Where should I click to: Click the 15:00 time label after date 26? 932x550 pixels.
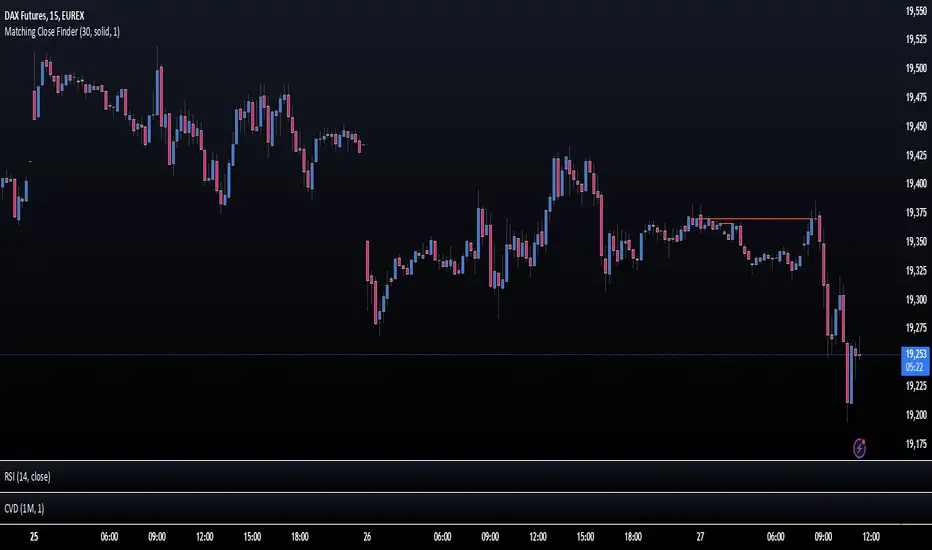click(585, 536)
